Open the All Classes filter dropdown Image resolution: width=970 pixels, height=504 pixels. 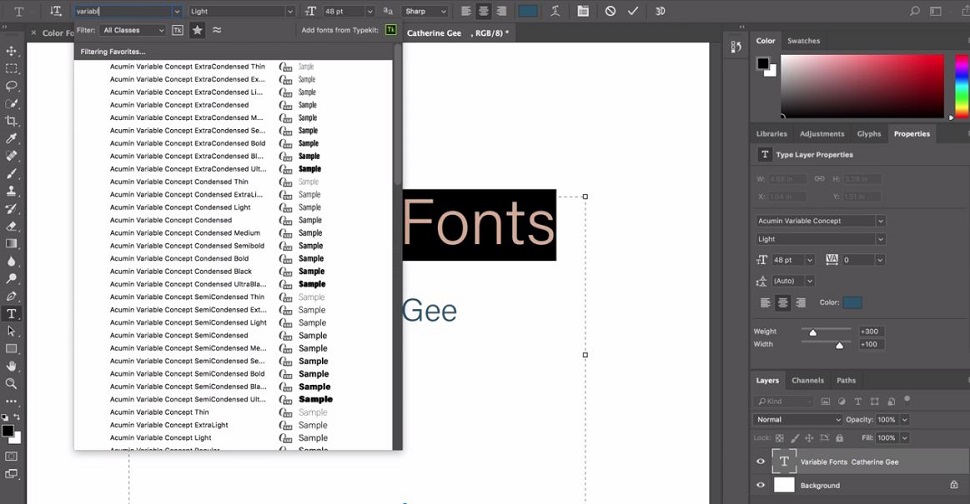pyautogui.click(x=133, y=30)
